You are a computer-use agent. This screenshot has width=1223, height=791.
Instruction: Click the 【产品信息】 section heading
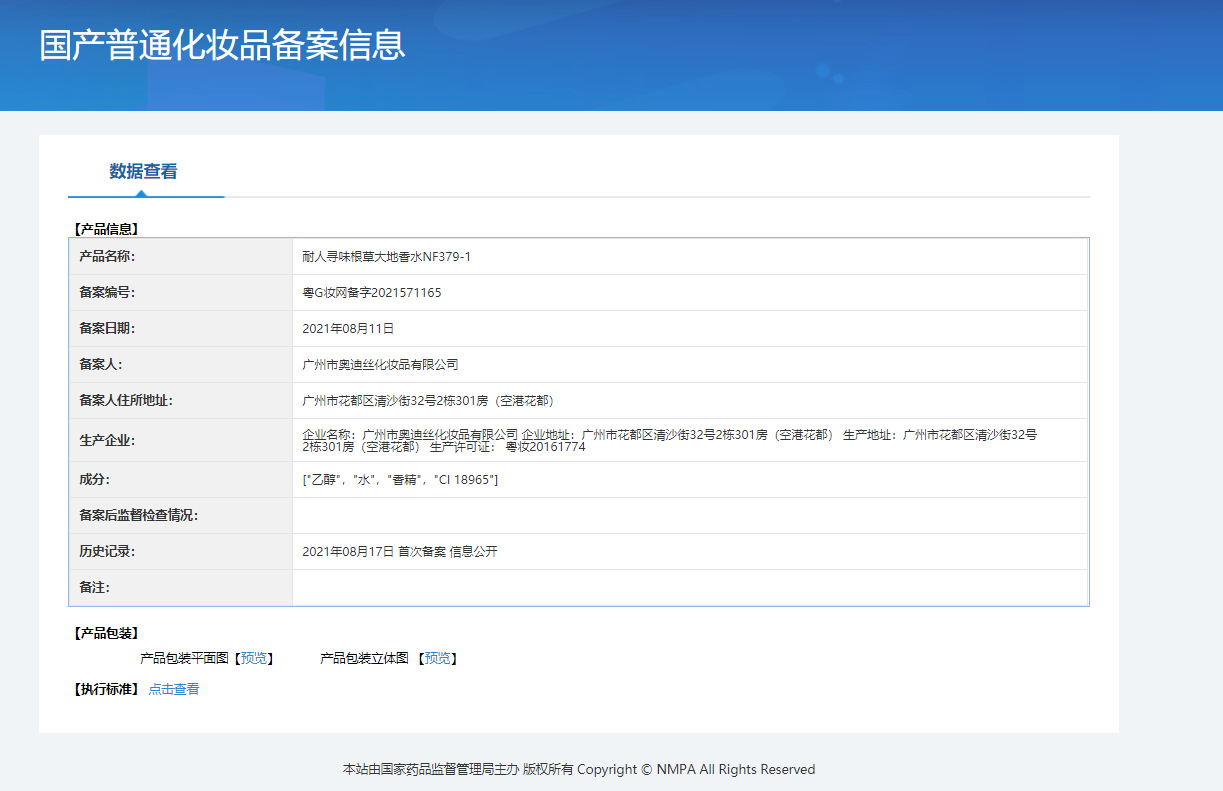(x=105, y=229)
